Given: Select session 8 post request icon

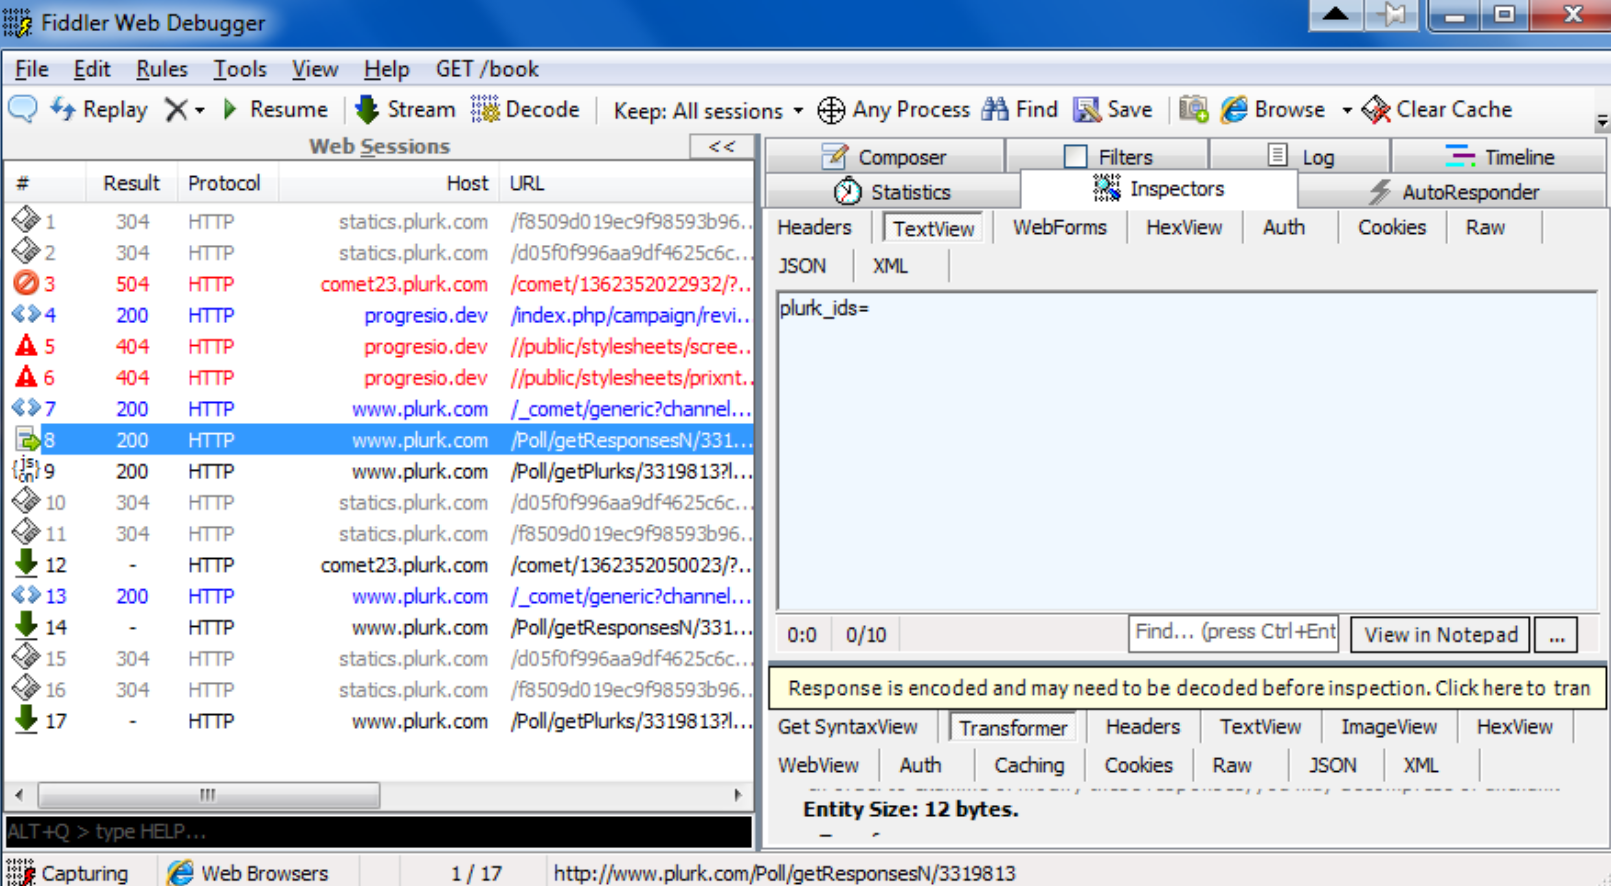Looking at the screenshot, I should pyautogui.click(x=26, y=439).
